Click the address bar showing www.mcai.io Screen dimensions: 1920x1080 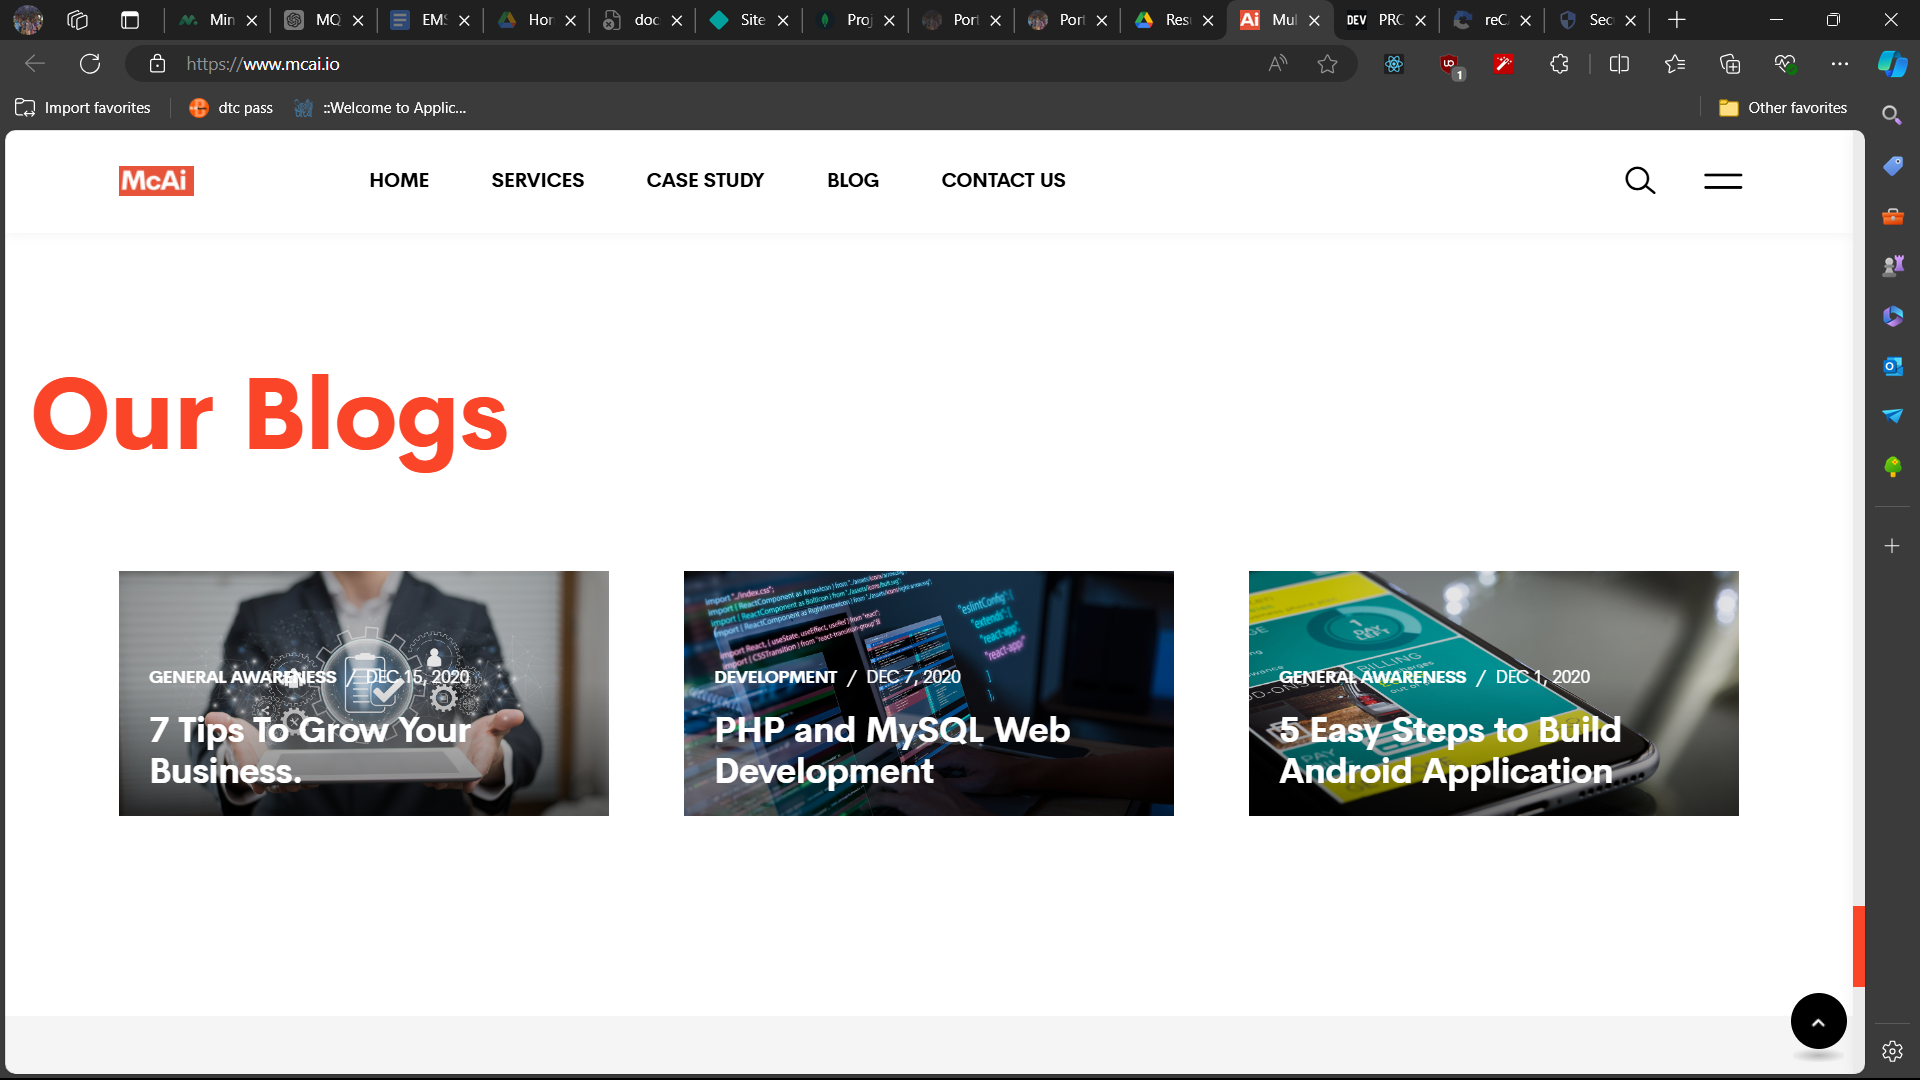click(x=700, y=64)
